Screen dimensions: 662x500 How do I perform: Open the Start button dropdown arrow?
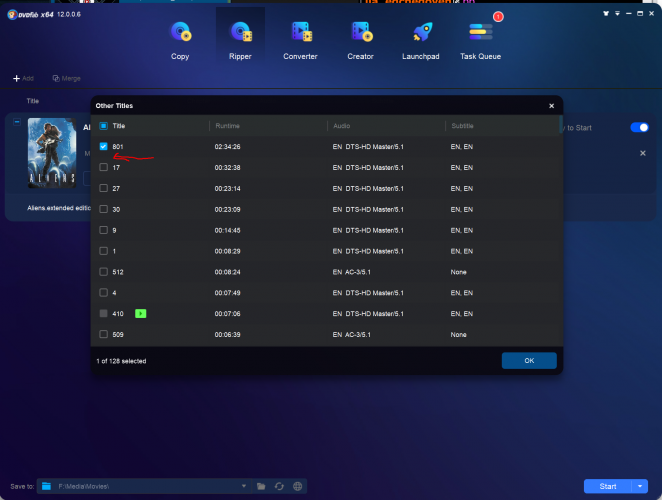640,486
